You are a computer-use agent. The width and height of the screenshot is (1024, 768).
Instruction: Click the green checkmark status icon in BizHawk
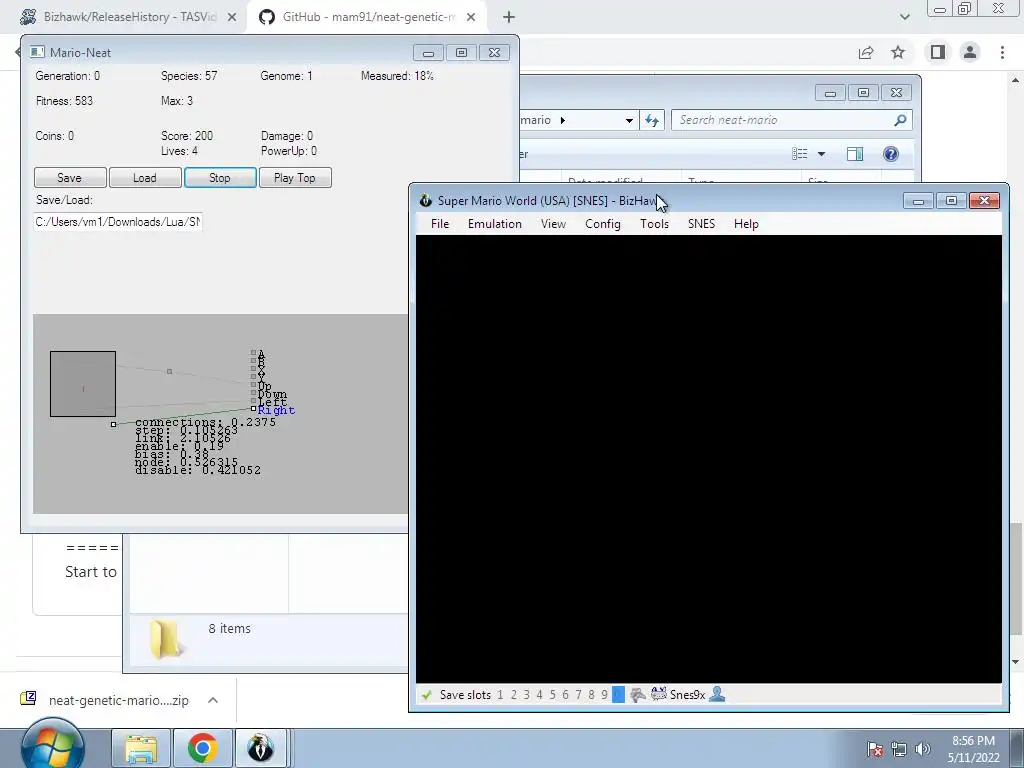[426, 695]
